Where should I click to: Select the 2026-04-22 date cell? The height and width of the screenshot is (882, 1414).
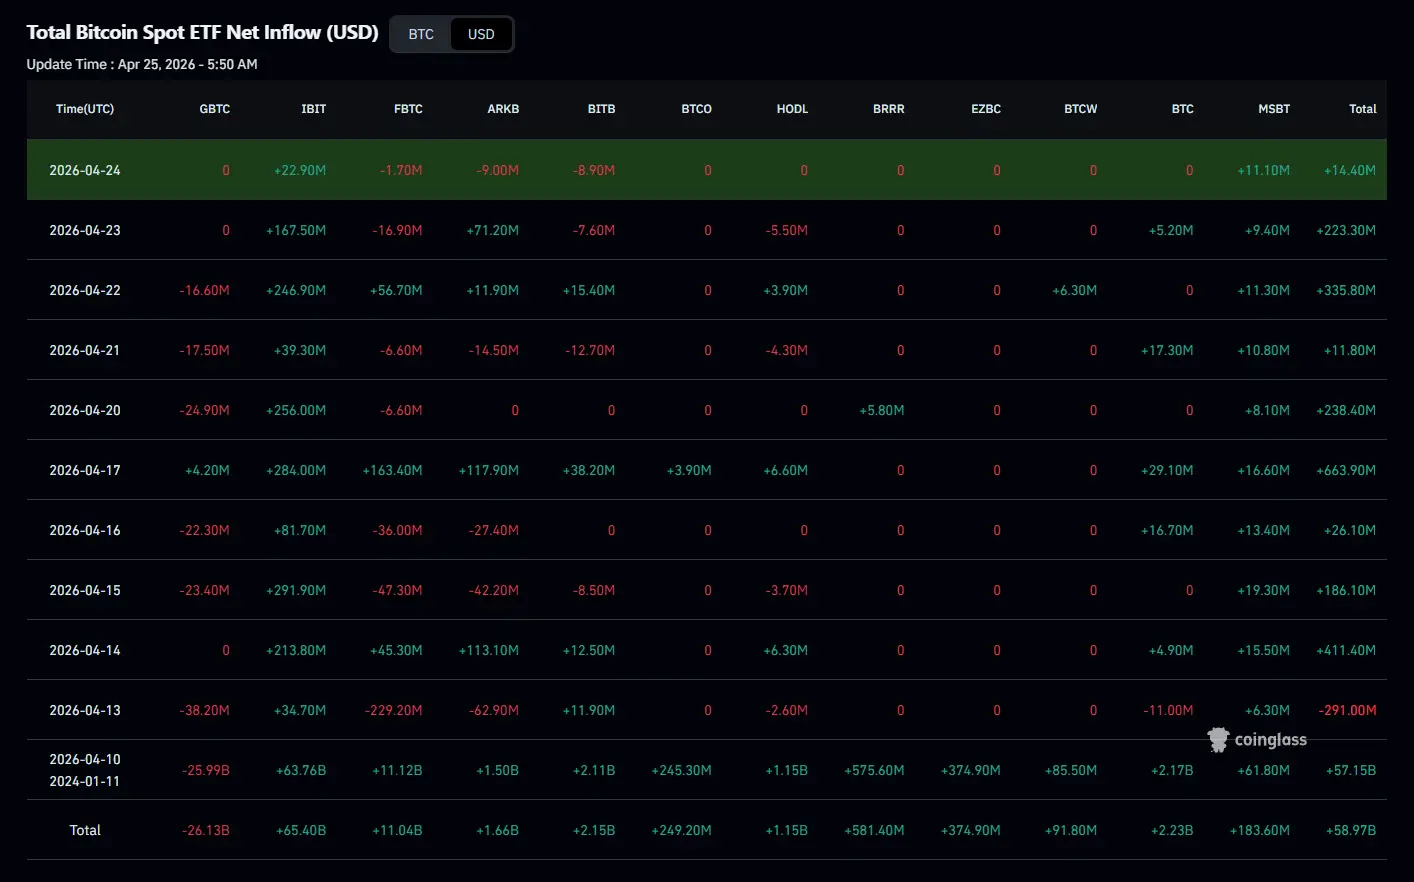85,290
